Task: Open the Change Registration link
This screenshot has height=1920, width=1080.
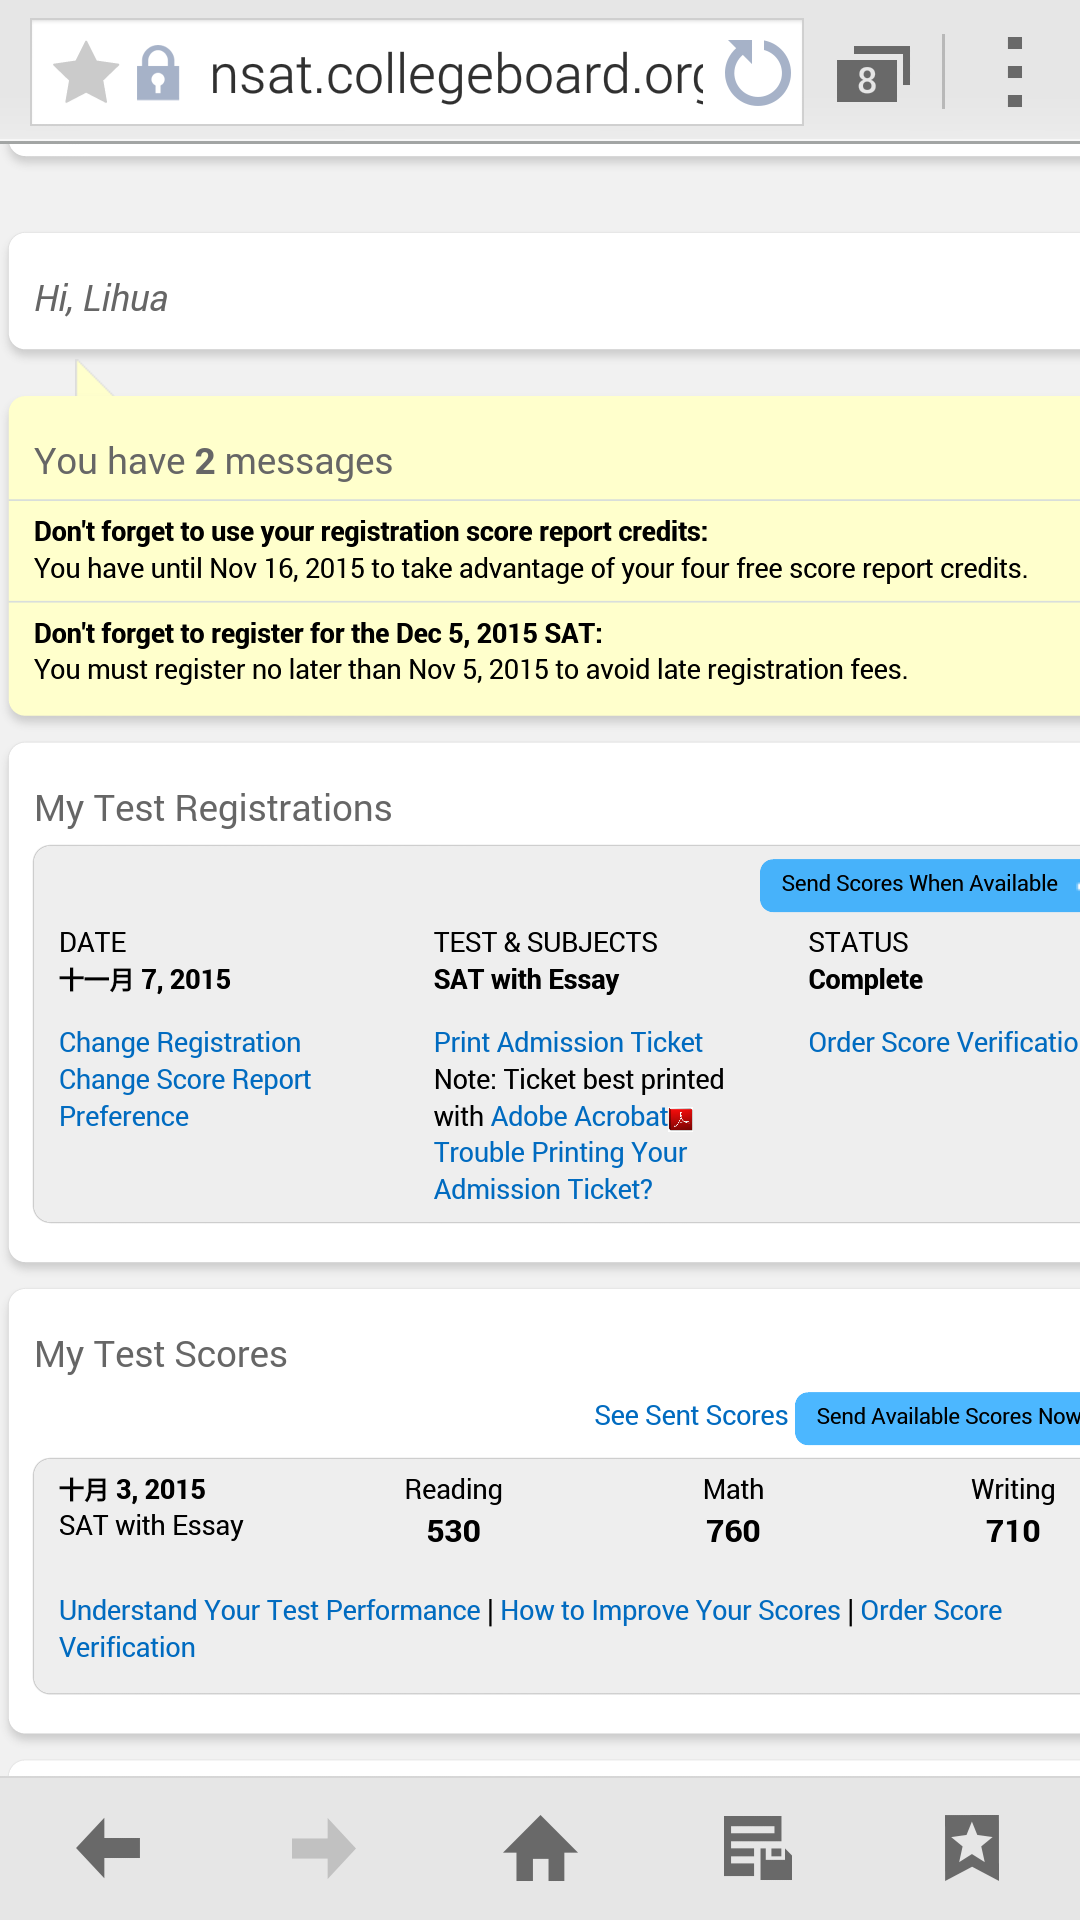Action: (180, 1043)
